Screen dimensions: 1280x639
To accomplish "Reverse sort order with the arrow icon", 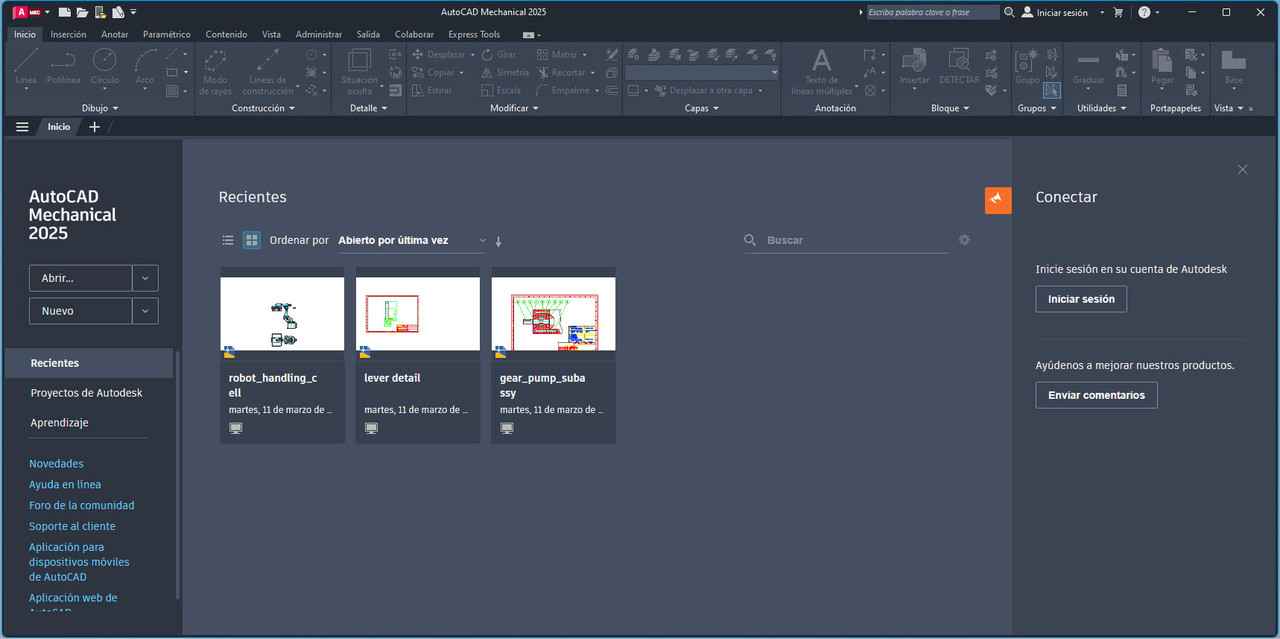I will point(498,241).
